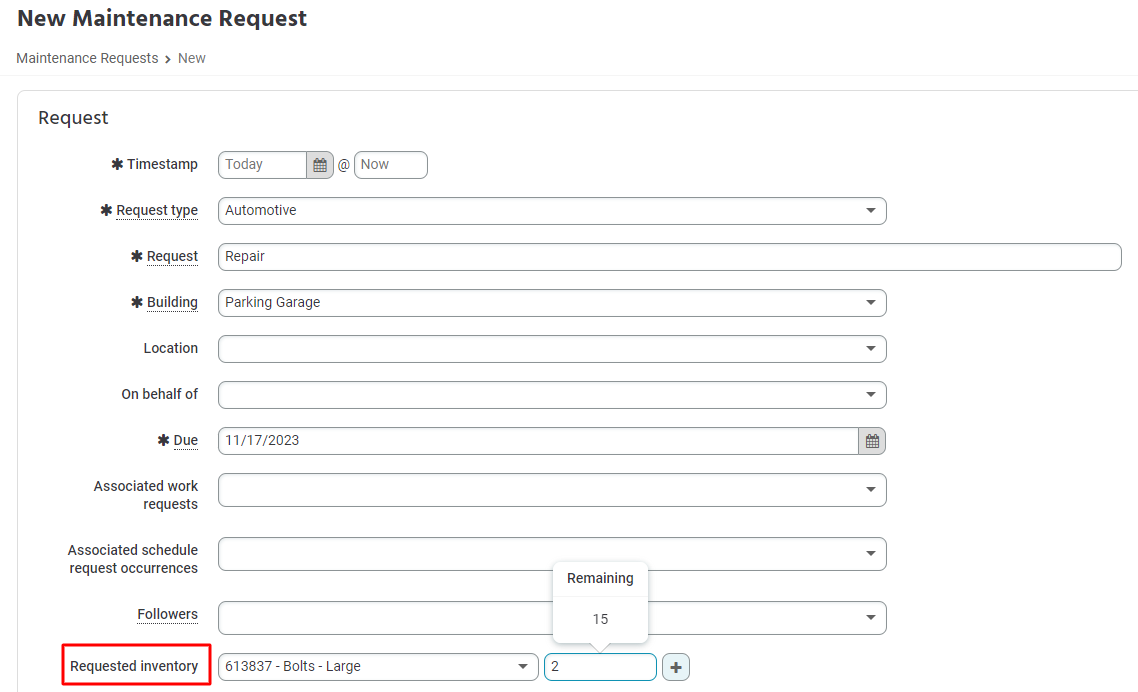Image resolution: width=1138 pixels, height=692 pixels.
Task: Click the Followers field label
Action: tap(168, 614)
